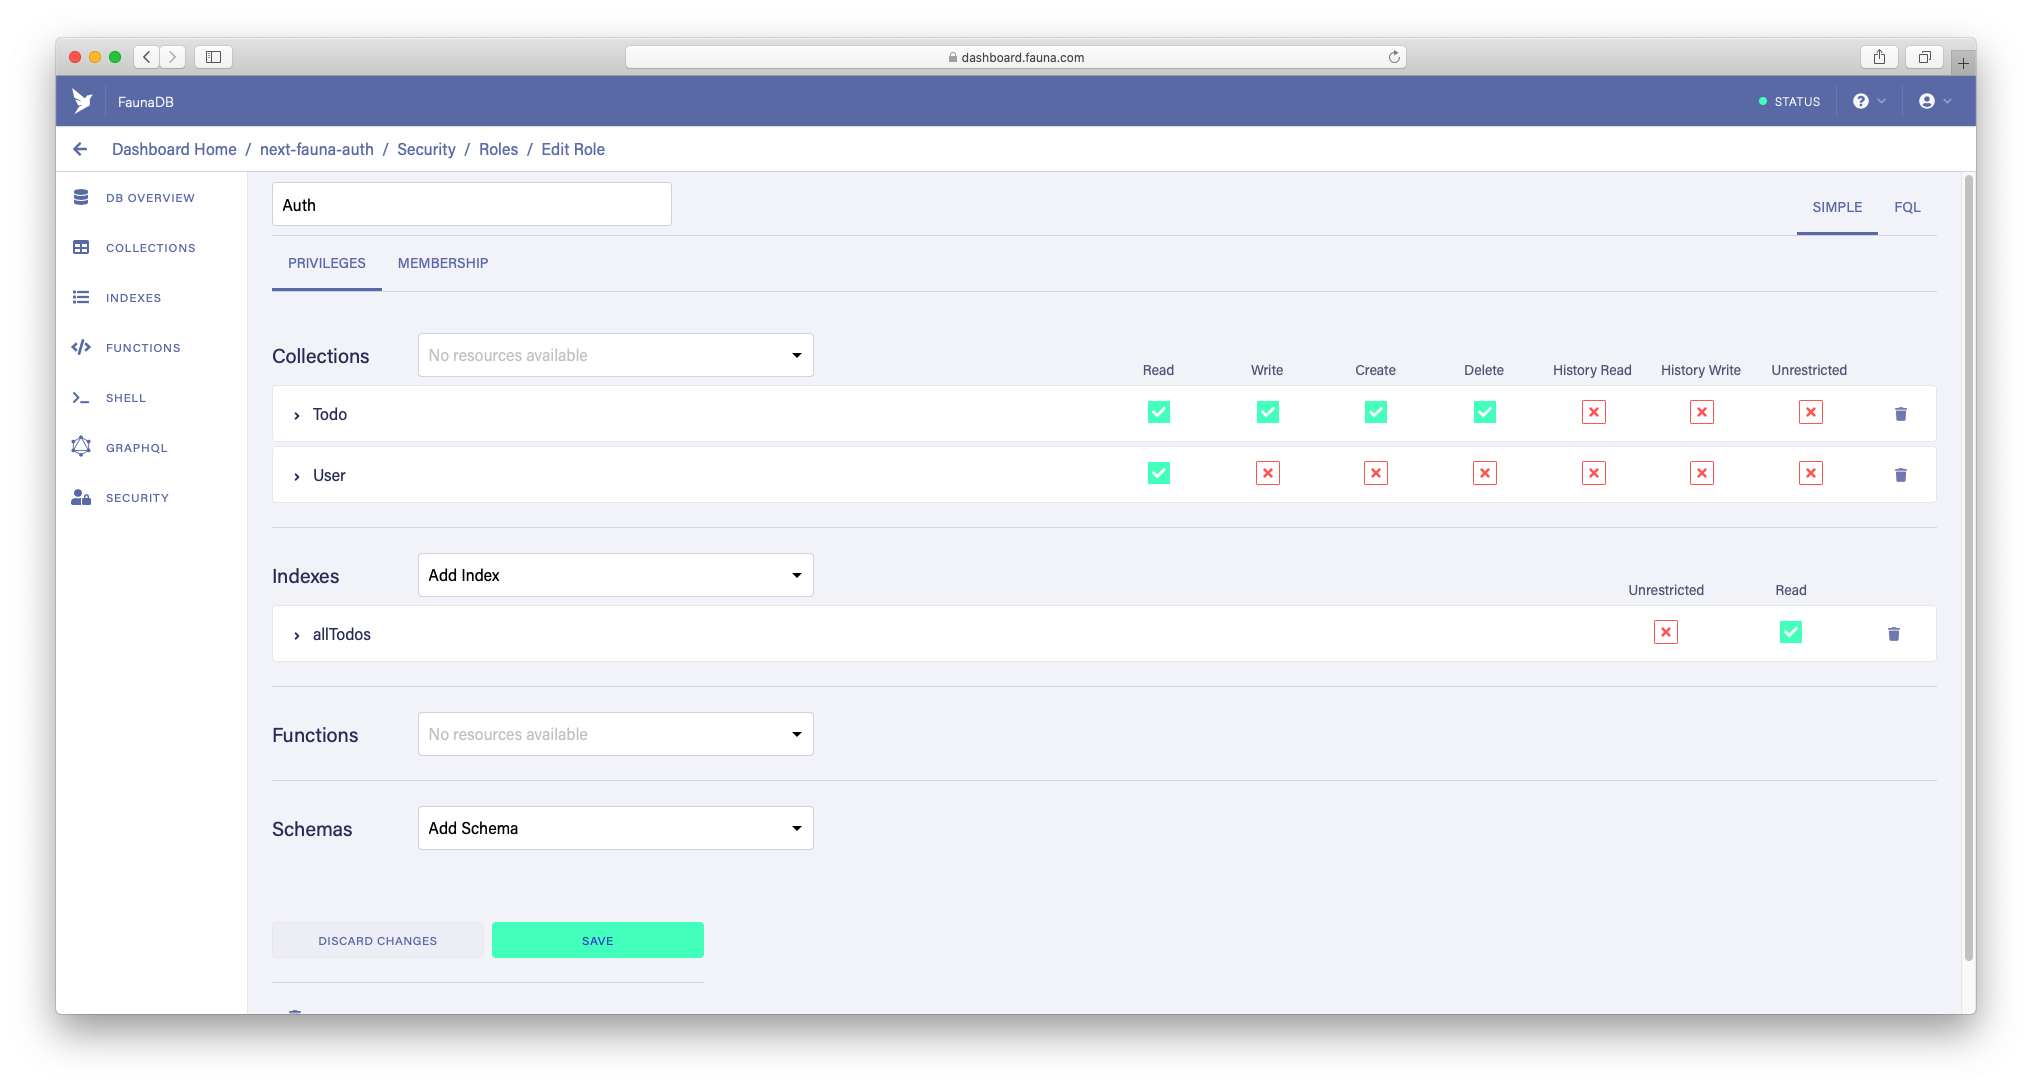Edit the role name field Auth
The width and height of the screenshot is (2032, 1088).
472,204
